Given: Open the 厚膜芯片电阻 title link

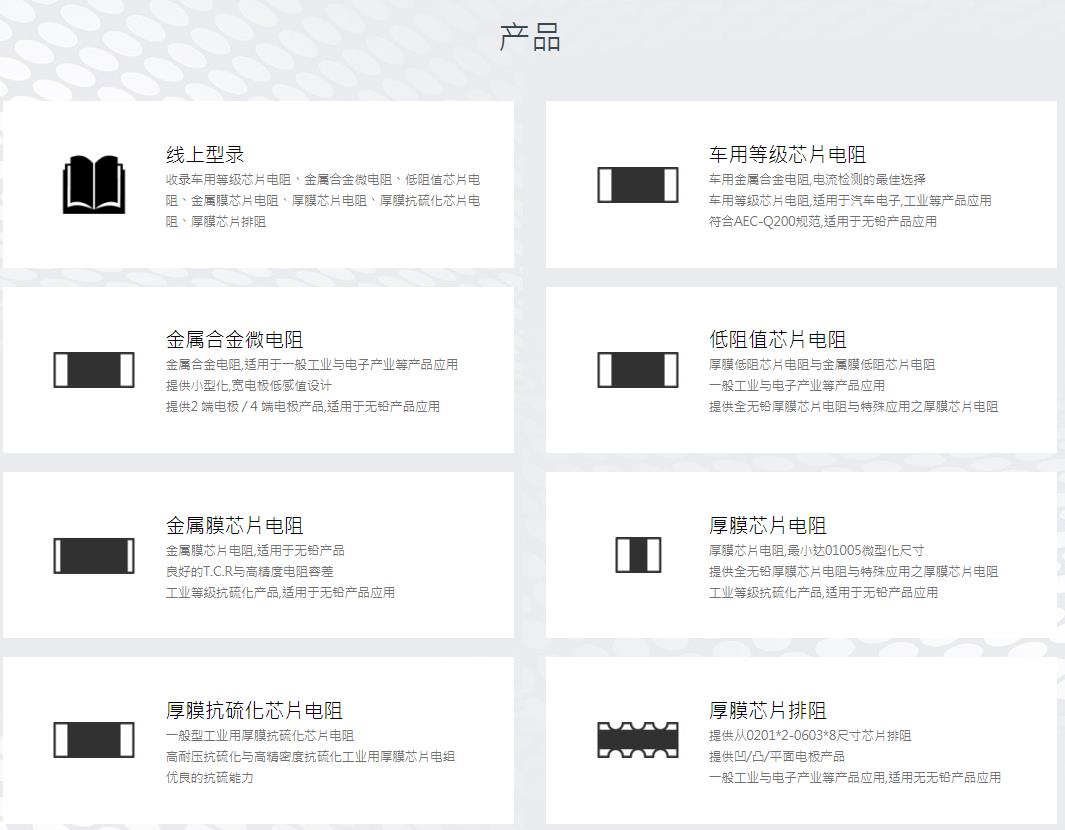Looking at the screenshot, I should tap(767, 526).
